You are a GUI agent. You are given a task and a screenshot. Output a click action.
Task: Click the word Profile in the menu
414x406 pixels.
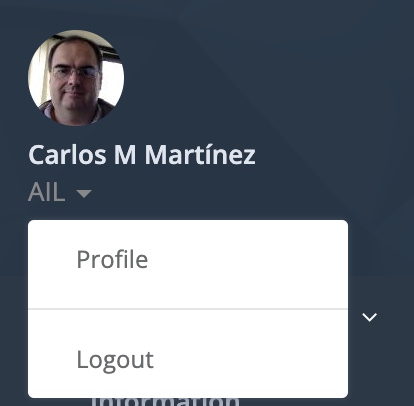click(x=112, y=260)
